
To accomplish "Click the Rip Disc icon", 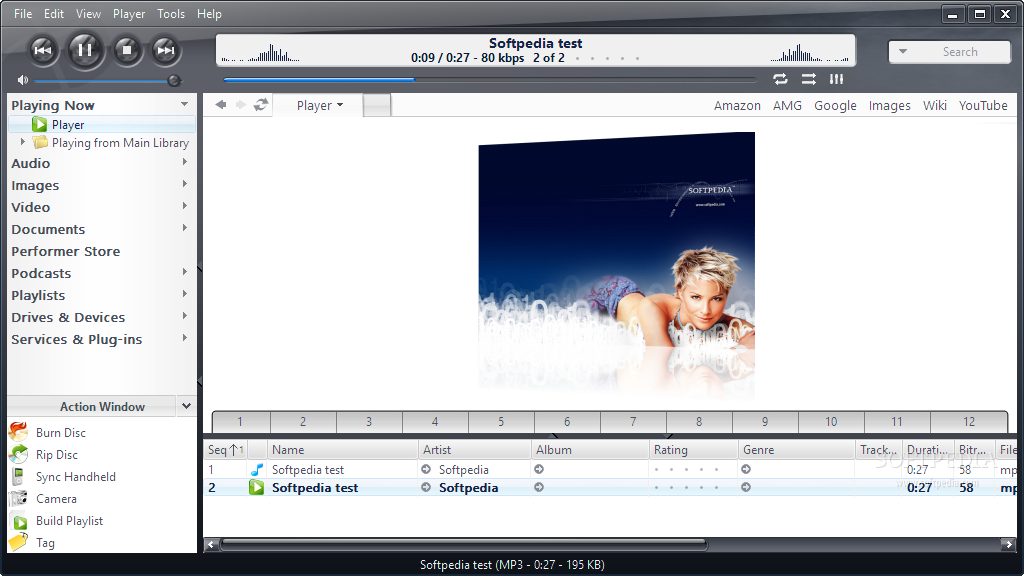I will [19, 454].
